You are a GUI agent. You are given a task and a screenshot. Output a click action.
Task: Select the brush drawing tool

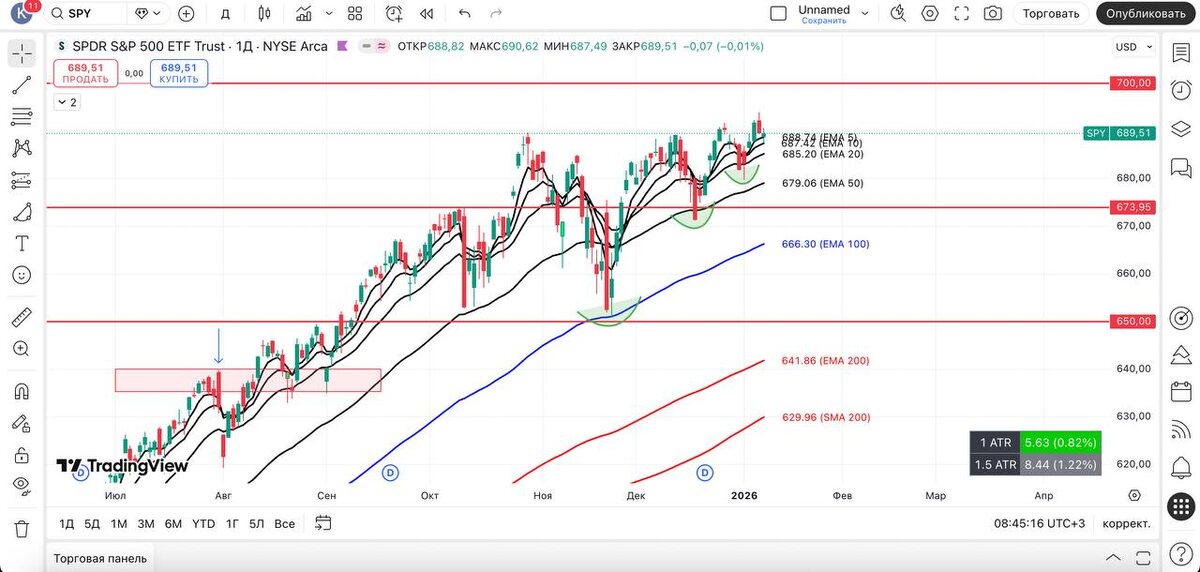coord(21,212)
